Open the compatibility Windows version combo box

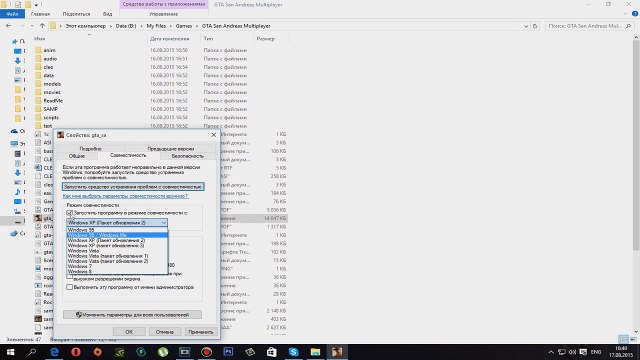117,223
